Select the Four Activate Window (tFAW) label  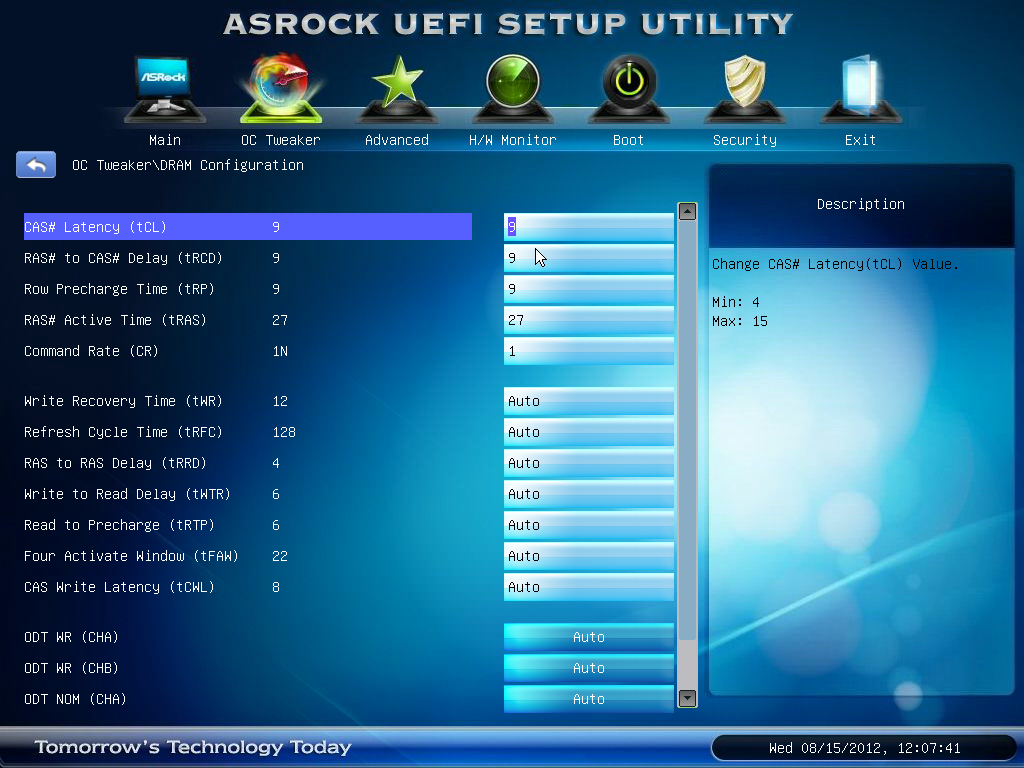tap(131, 556)
